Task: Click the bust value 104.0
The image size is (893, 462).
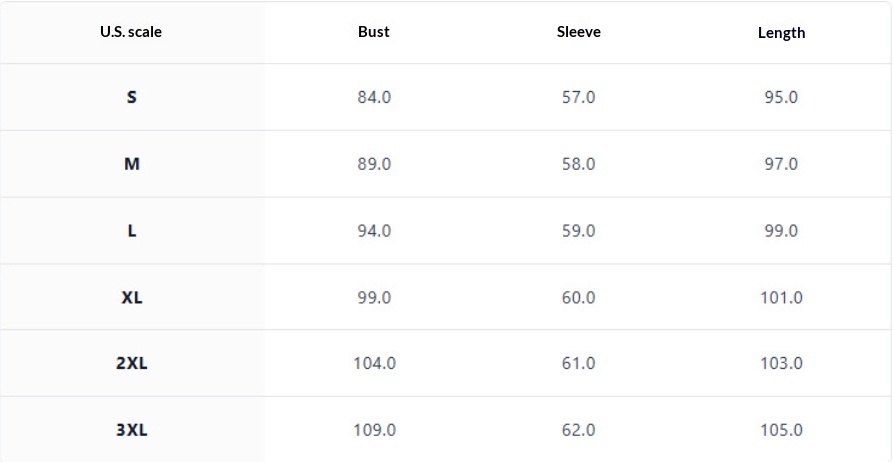Action: (x=374, y=364)
